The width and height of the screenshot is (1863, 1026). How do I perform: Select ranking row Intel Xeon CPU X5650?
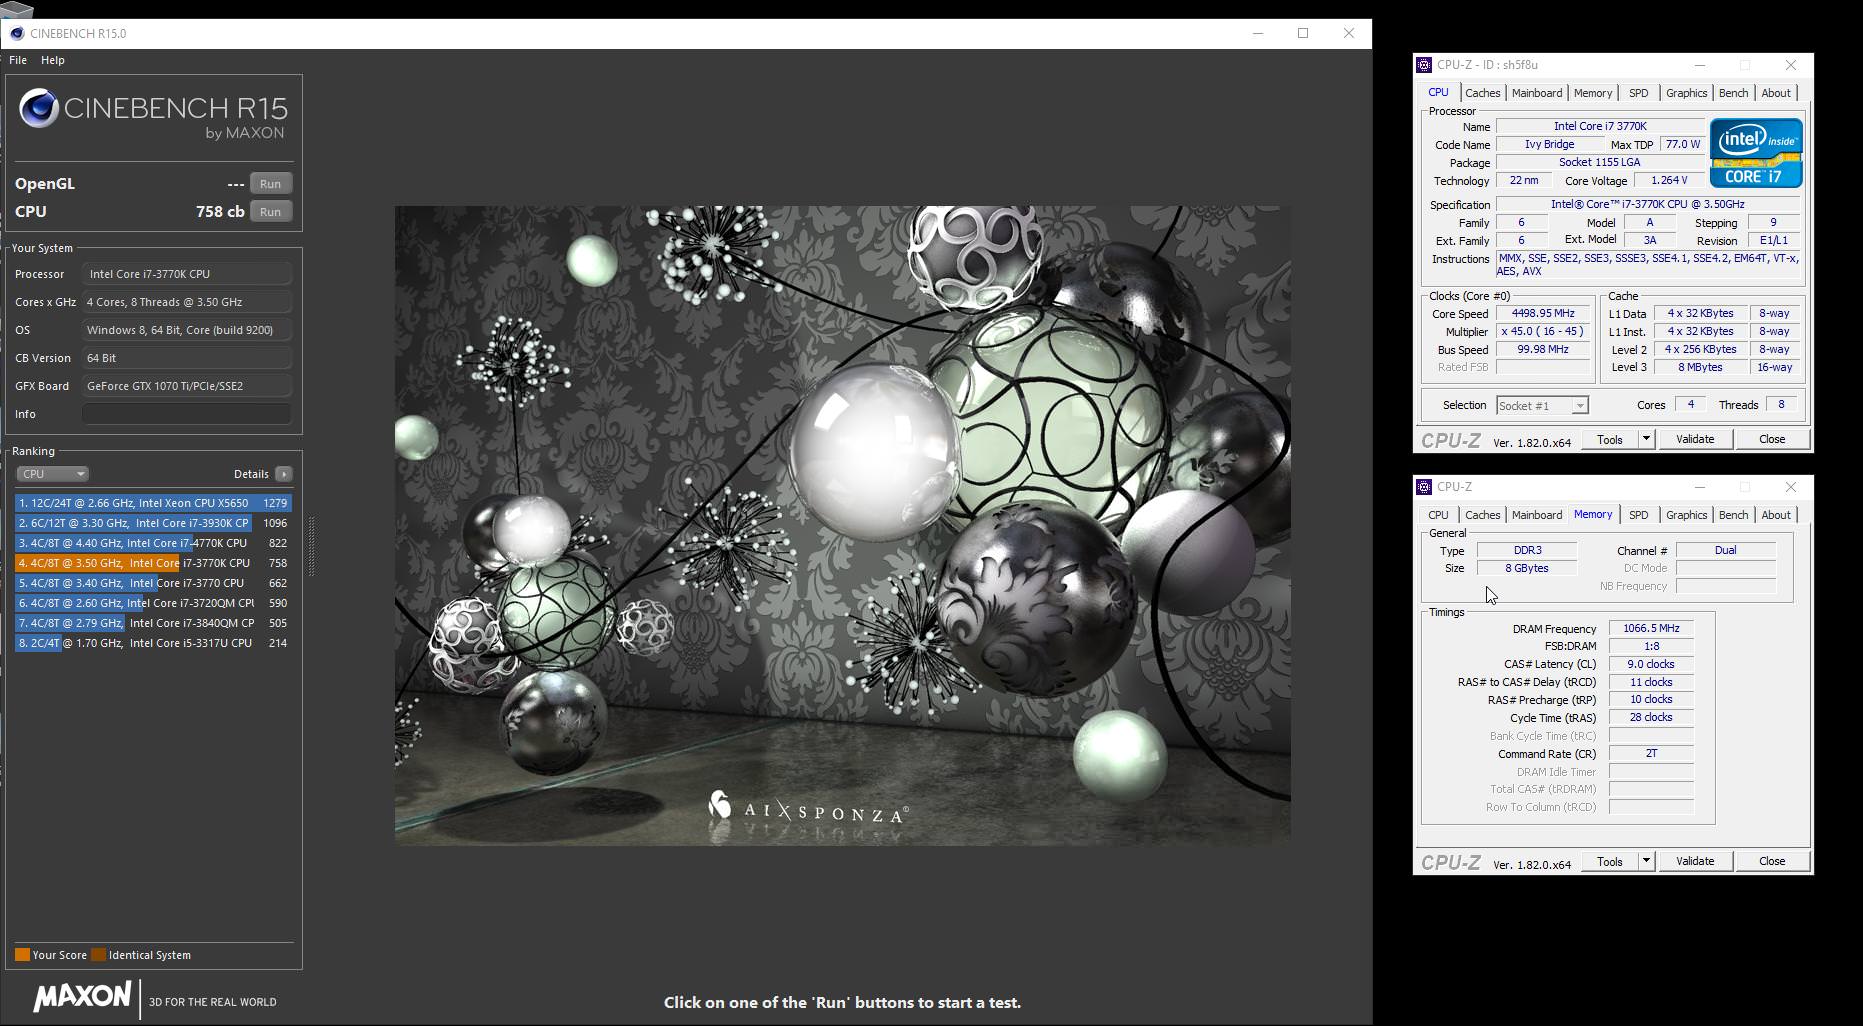point(153,503)
